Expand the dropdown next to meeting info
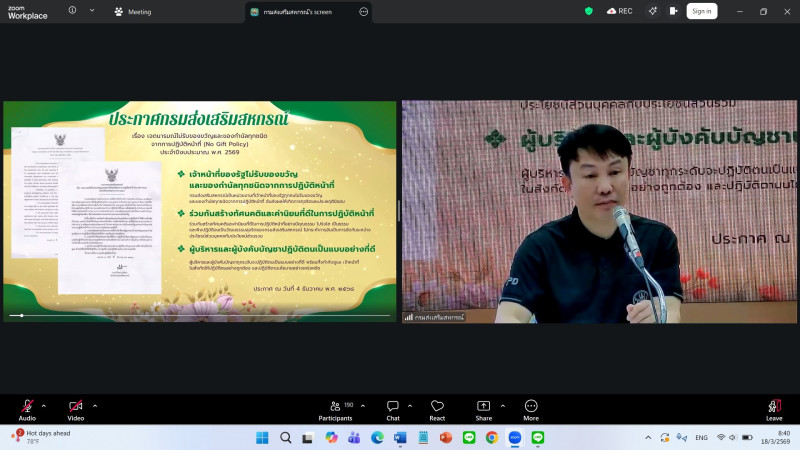This screenshot has width=800, height=450. pyautogui.click(x=92, y=11)
